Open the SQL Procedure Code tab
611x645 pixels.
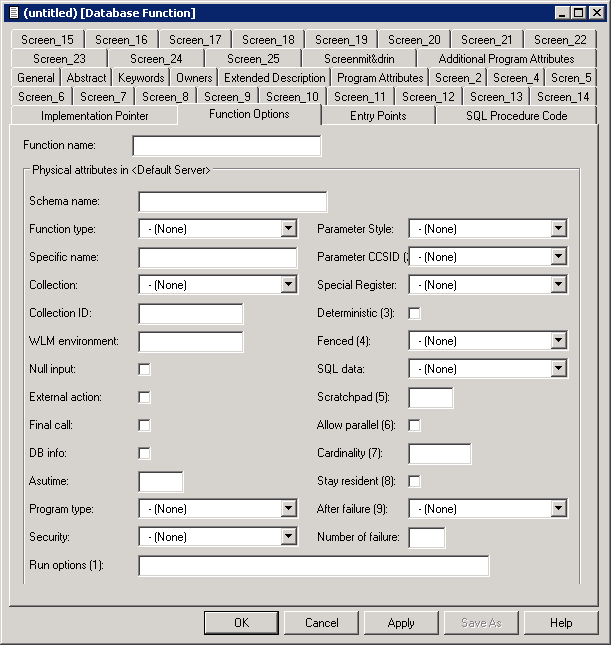[516, 116]
